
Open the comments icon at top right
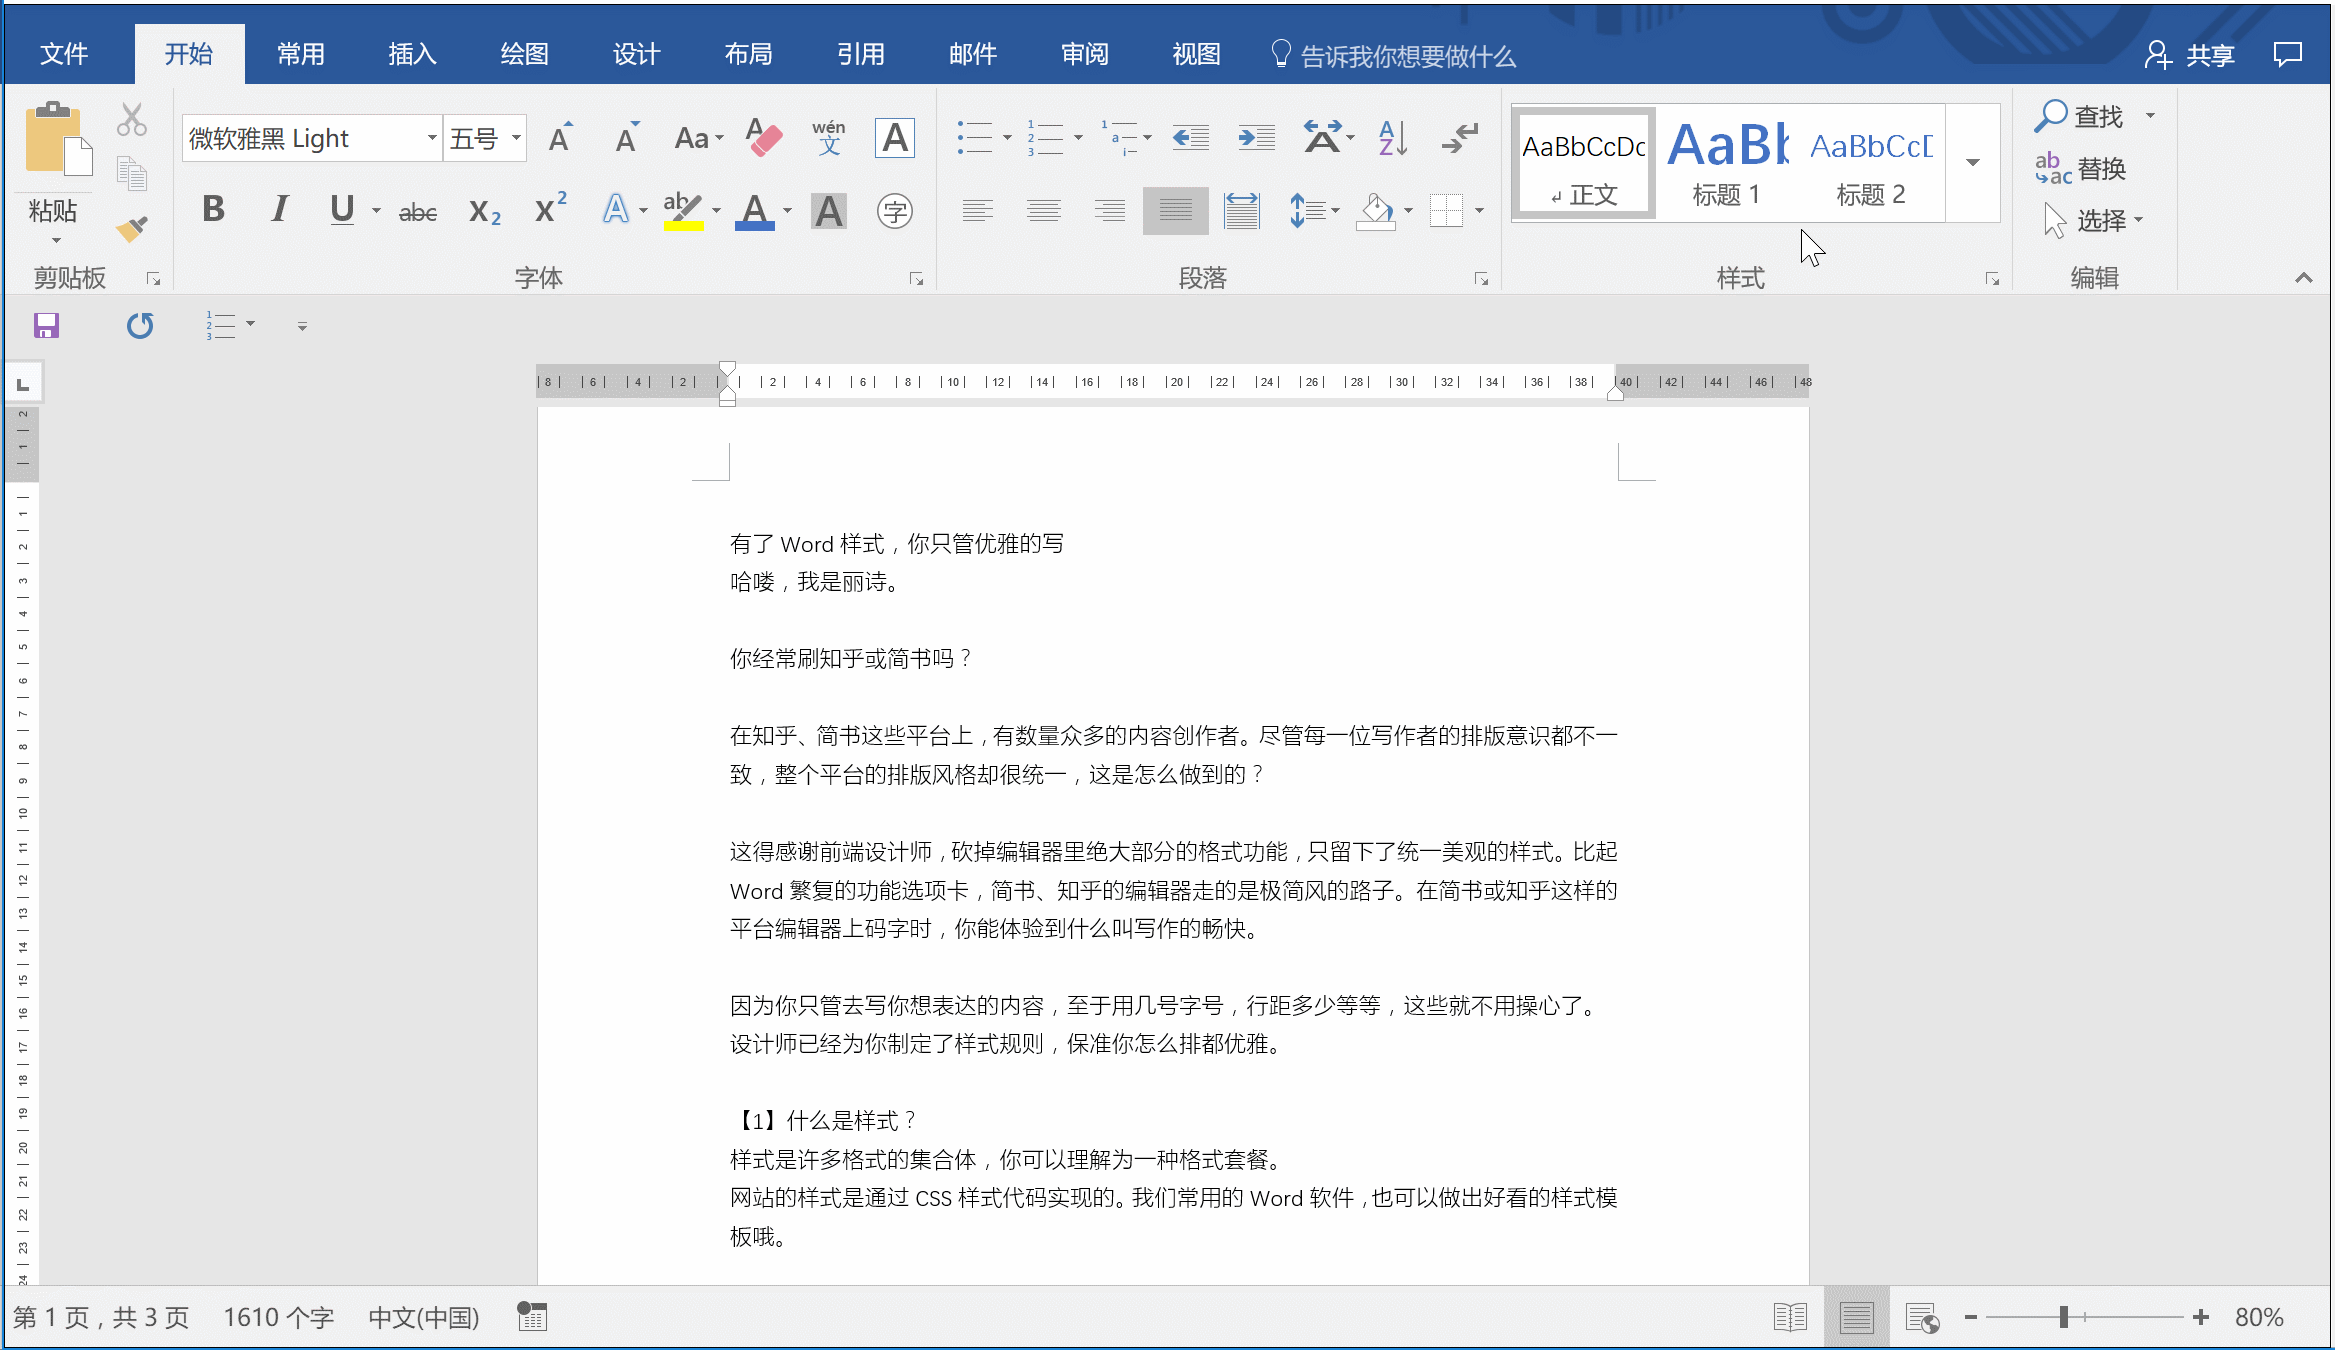click(2287, 54)
